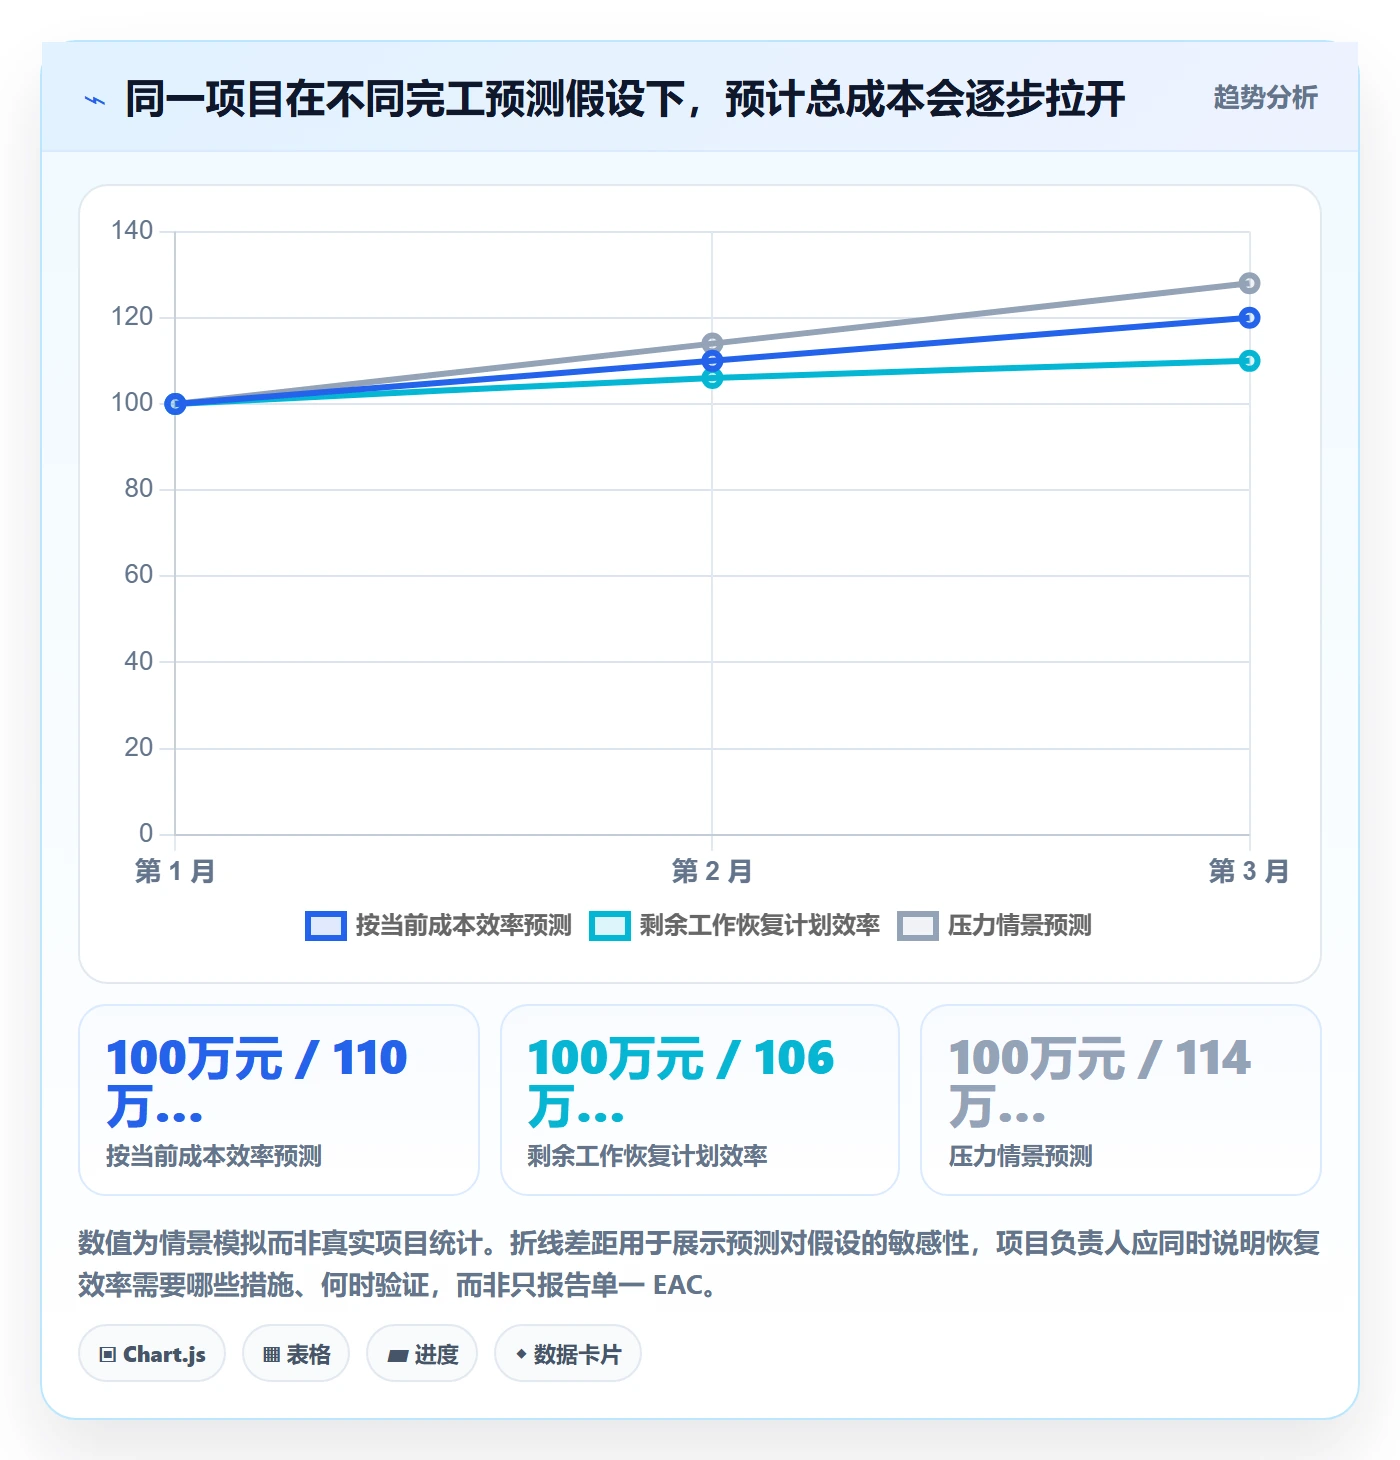Click the 趋势分析 label in the header
Image resolution: width=1400 pixels, height=1460 pixels.
(x=1266, y=98)
